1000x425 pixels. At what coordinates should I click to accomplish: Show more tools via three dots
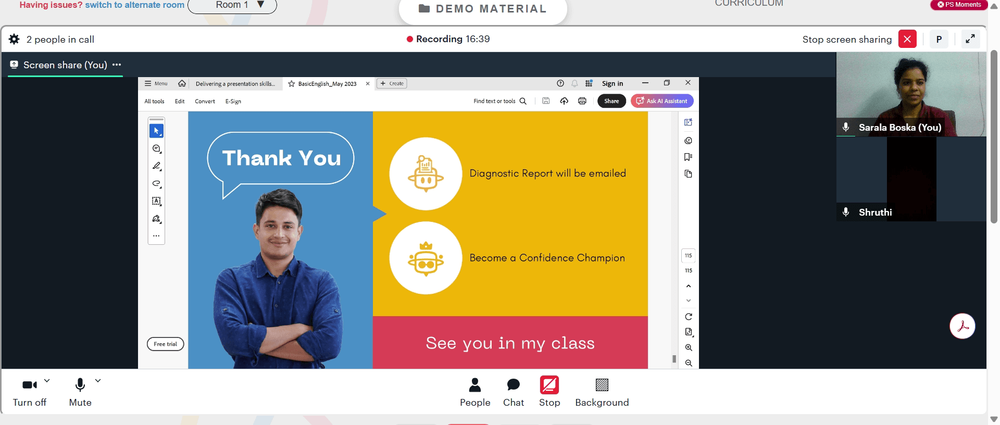pyautogui.click(x=156, y=235)
